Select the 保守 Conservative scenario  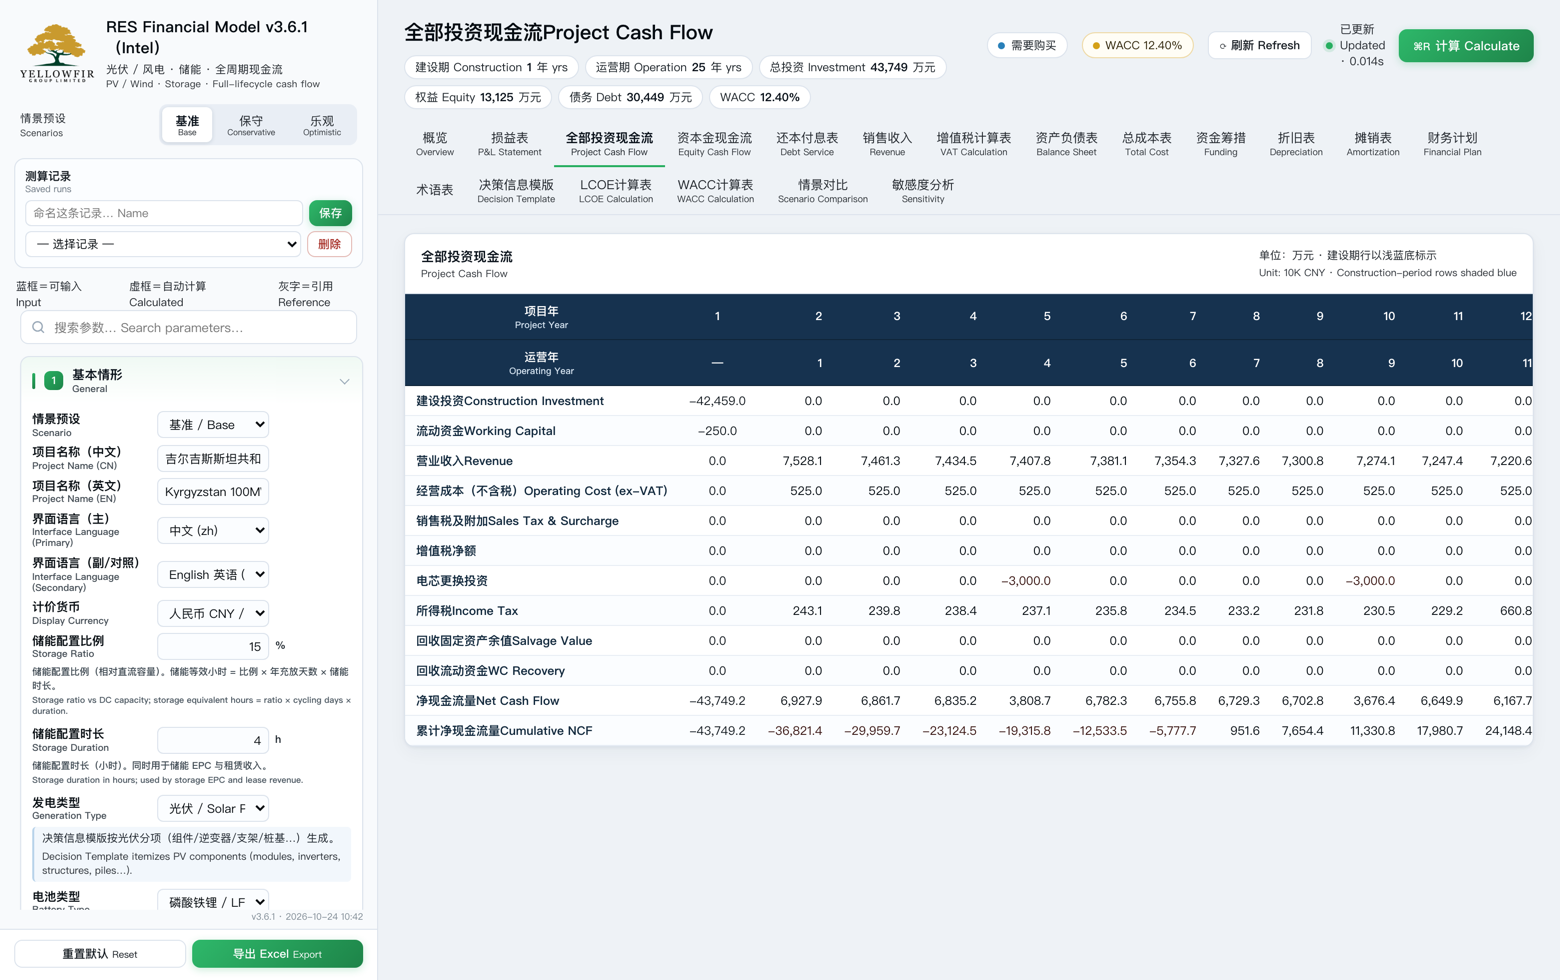(x=251, y=125)
